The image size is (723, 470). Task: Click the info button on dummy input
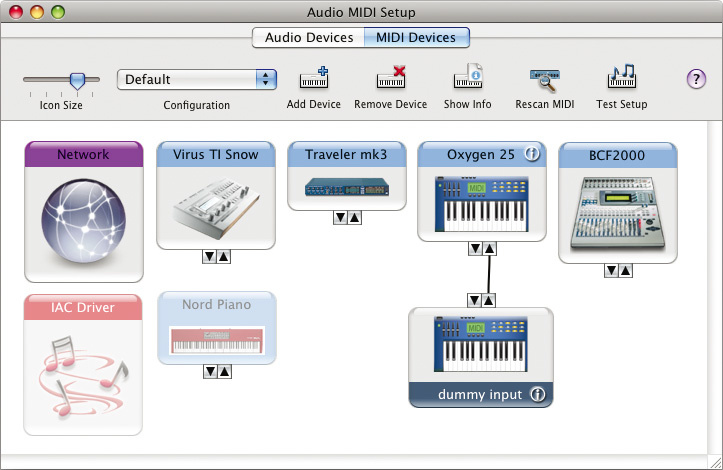[x=537, y=394]
